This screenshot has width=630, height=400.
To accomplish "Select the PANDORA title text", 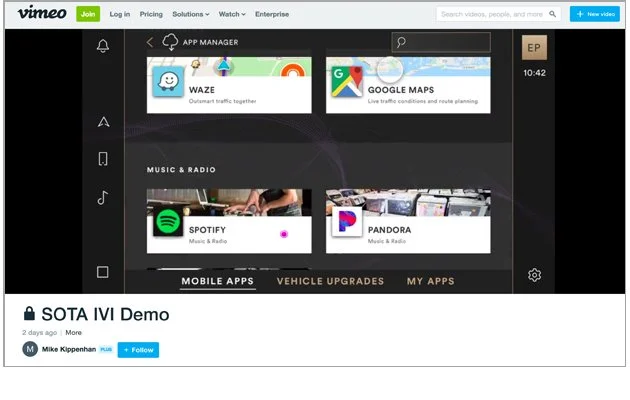I will click(389, 230).
